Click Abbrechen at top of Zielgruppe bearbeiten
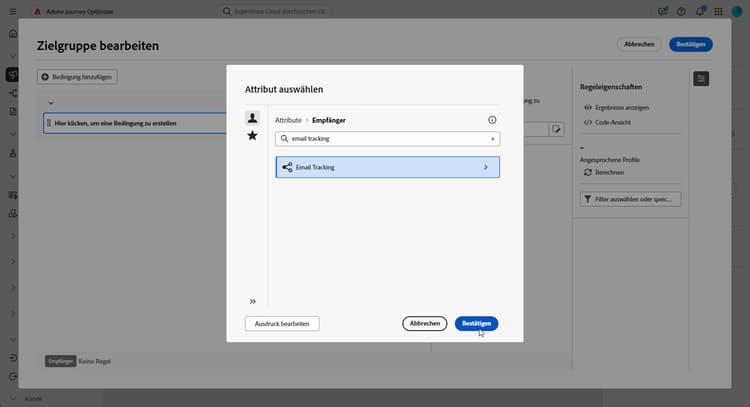The image size is (750, 407). coord(639,44)
